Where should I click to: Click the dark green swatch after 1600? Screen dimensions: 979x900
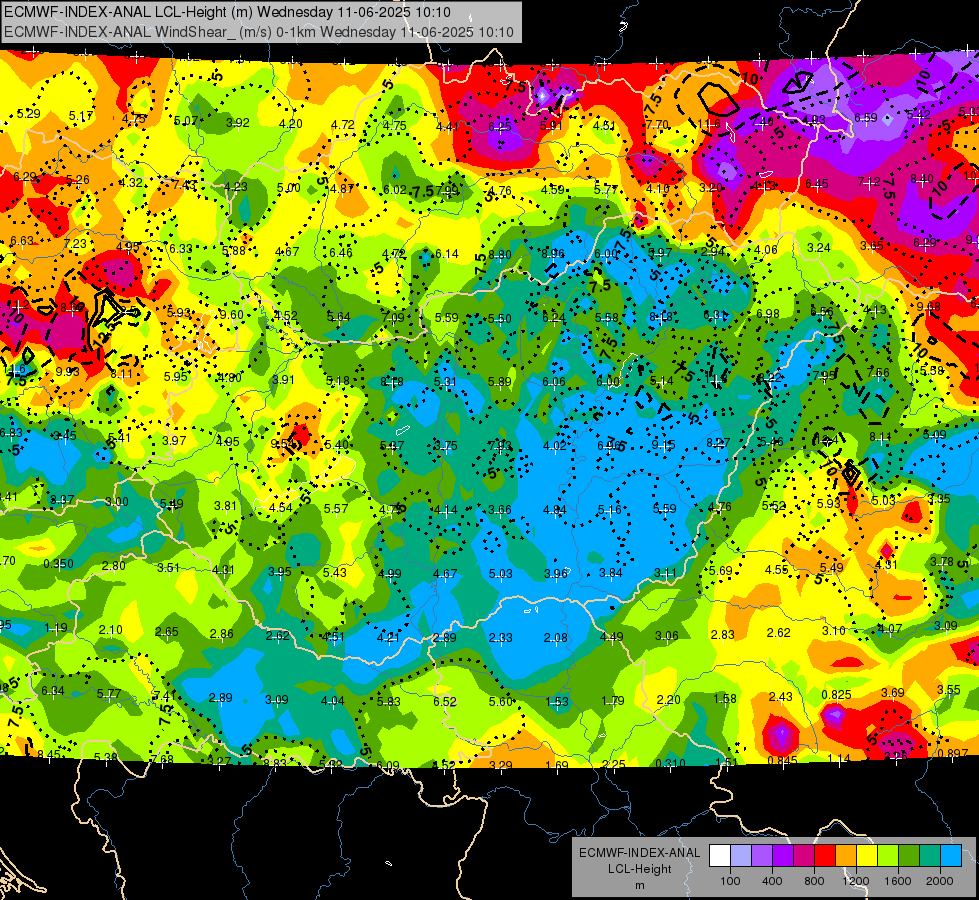[908, 856]
